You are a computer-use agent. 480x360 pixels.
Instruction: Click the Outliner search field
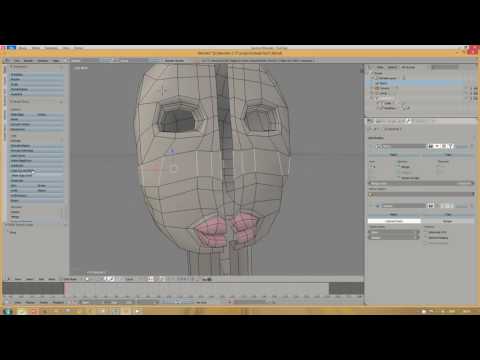point(445,67)
